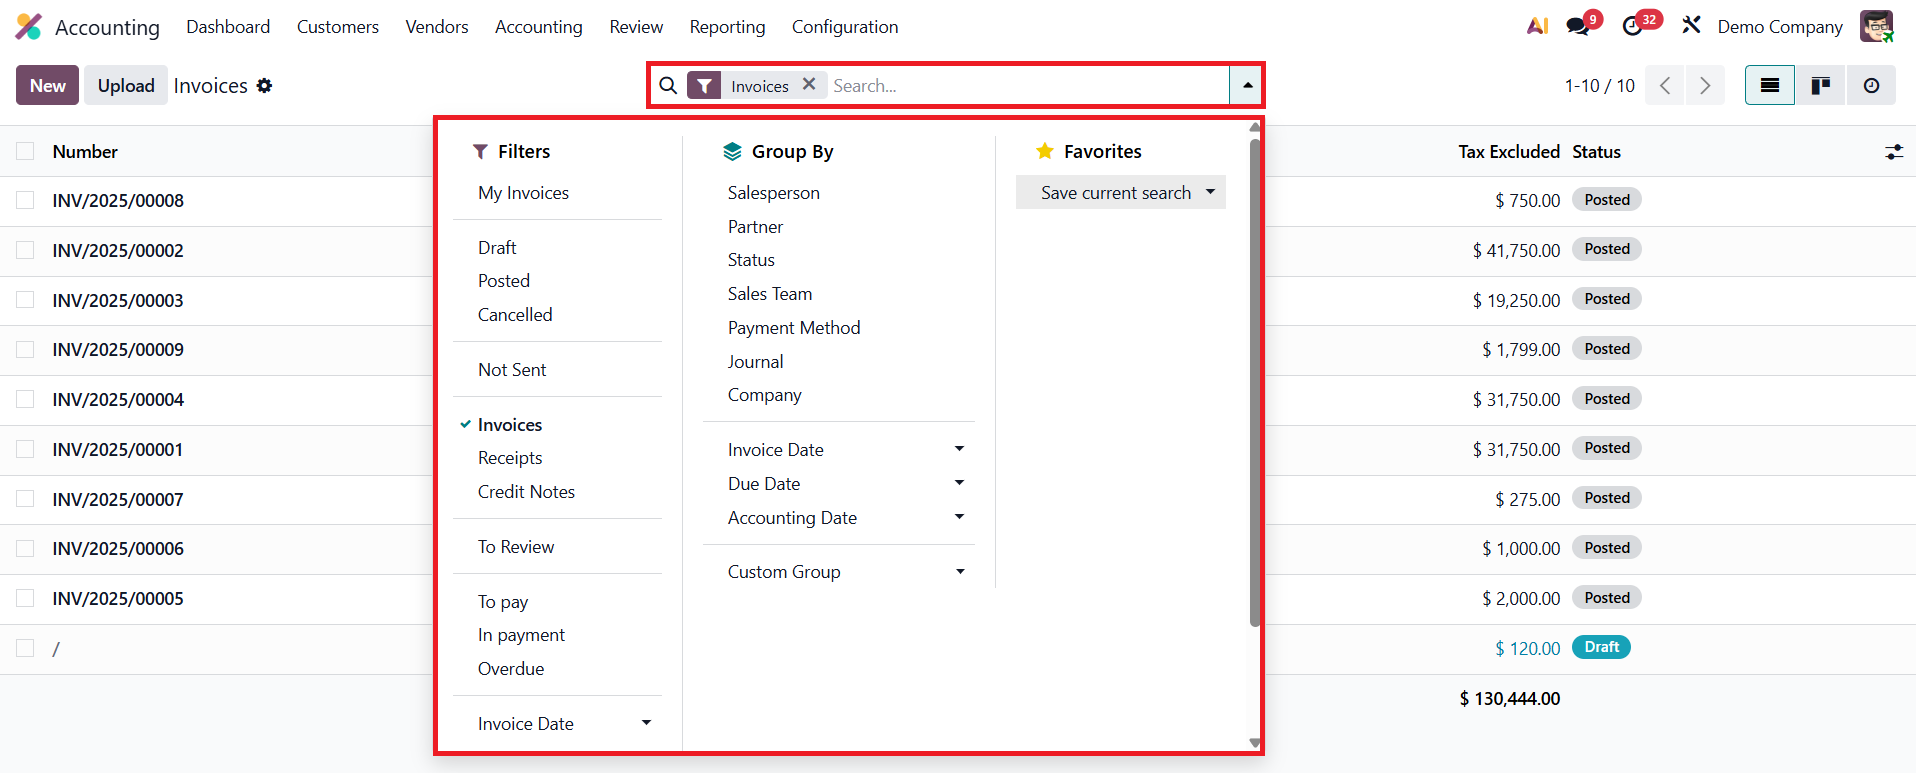Click the filter panel scrollbar
Screen dimensions: 1916x773
point(1254,380)
